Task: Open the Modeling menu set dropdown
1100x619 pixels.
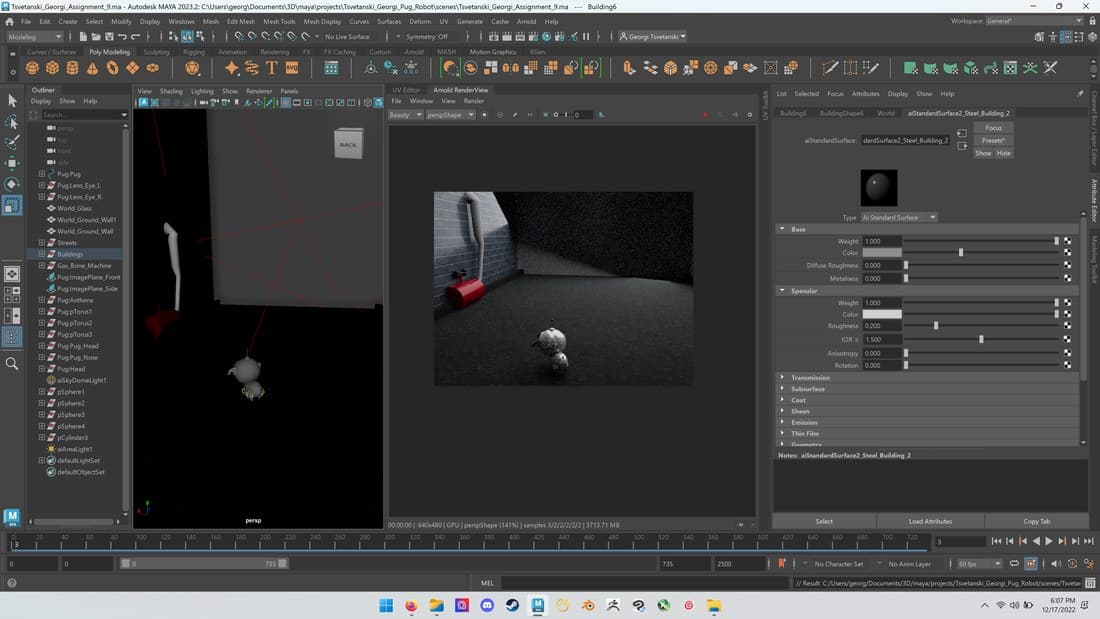Action: [35, 36]
